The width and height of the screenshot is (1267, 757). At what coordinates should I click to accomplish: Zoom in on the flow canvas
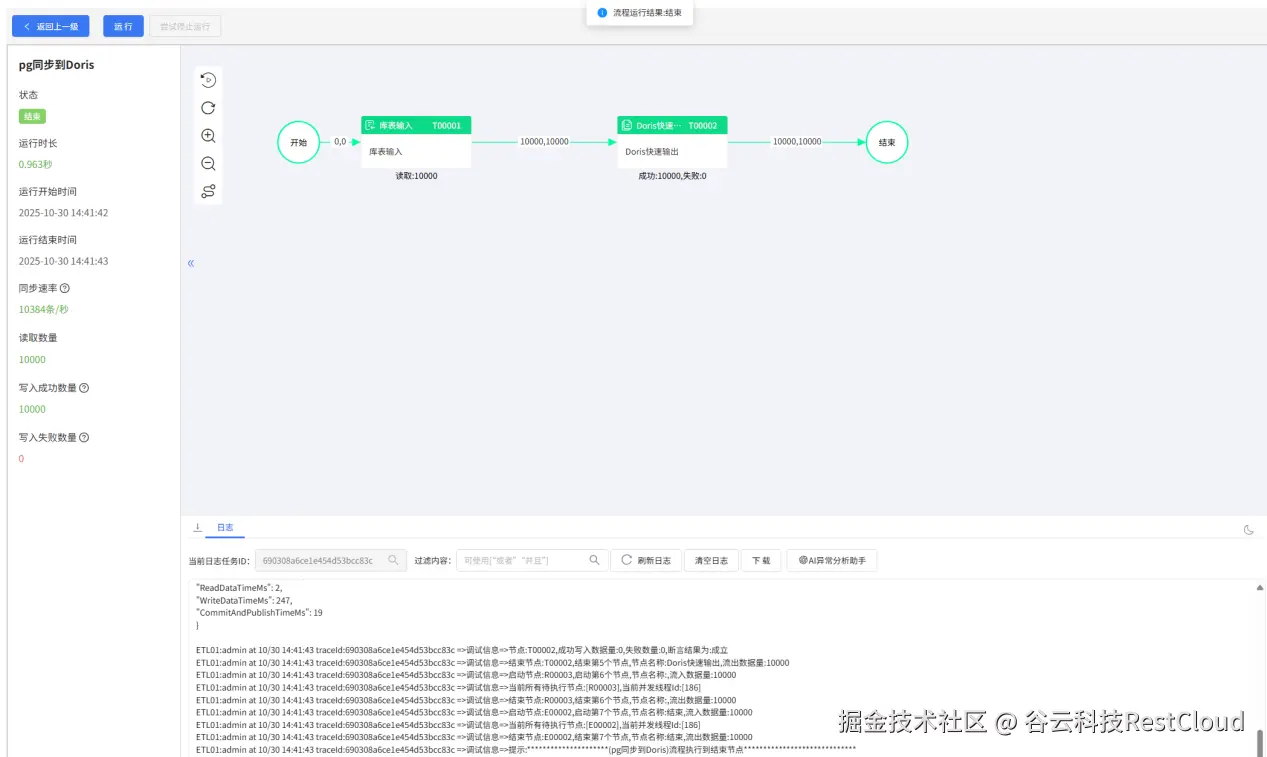coord(208,135)
